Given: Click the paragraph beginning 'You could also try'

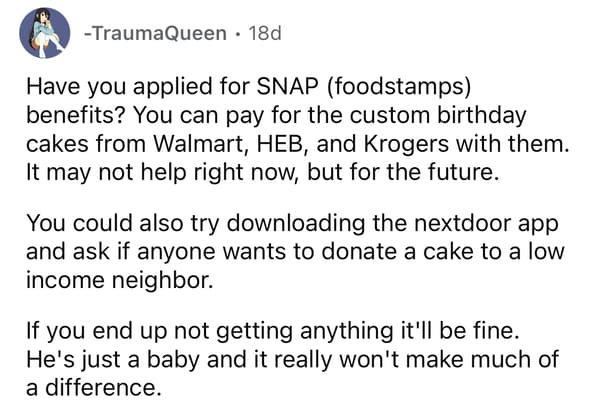Looking at the screenshot, I should (x=295, y=252).
